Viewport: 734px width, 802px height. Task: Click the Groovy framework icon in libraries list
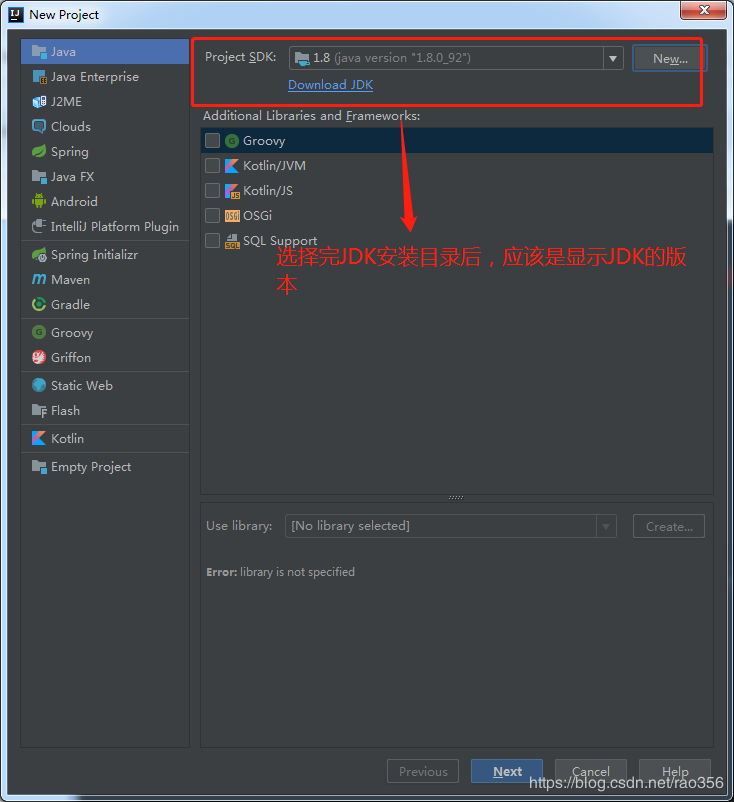[232, 141]
